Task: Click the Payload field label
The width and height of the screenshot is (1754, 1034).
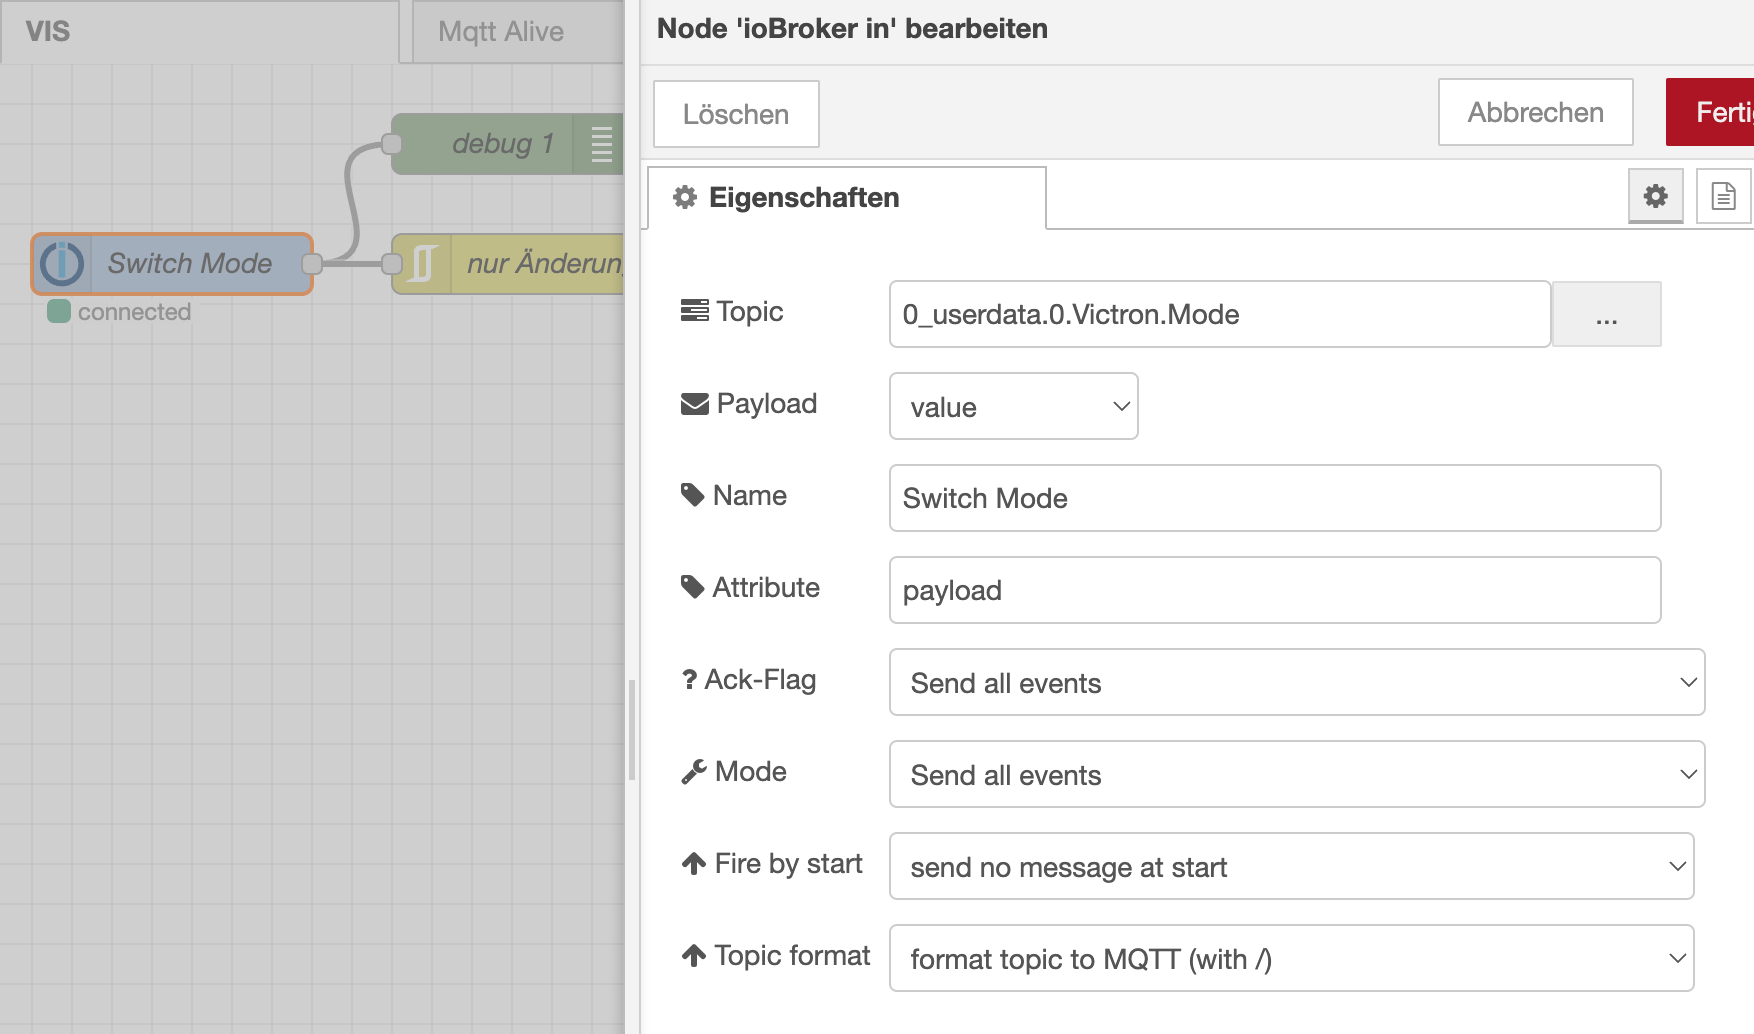Action: click(x=749, y=403)
